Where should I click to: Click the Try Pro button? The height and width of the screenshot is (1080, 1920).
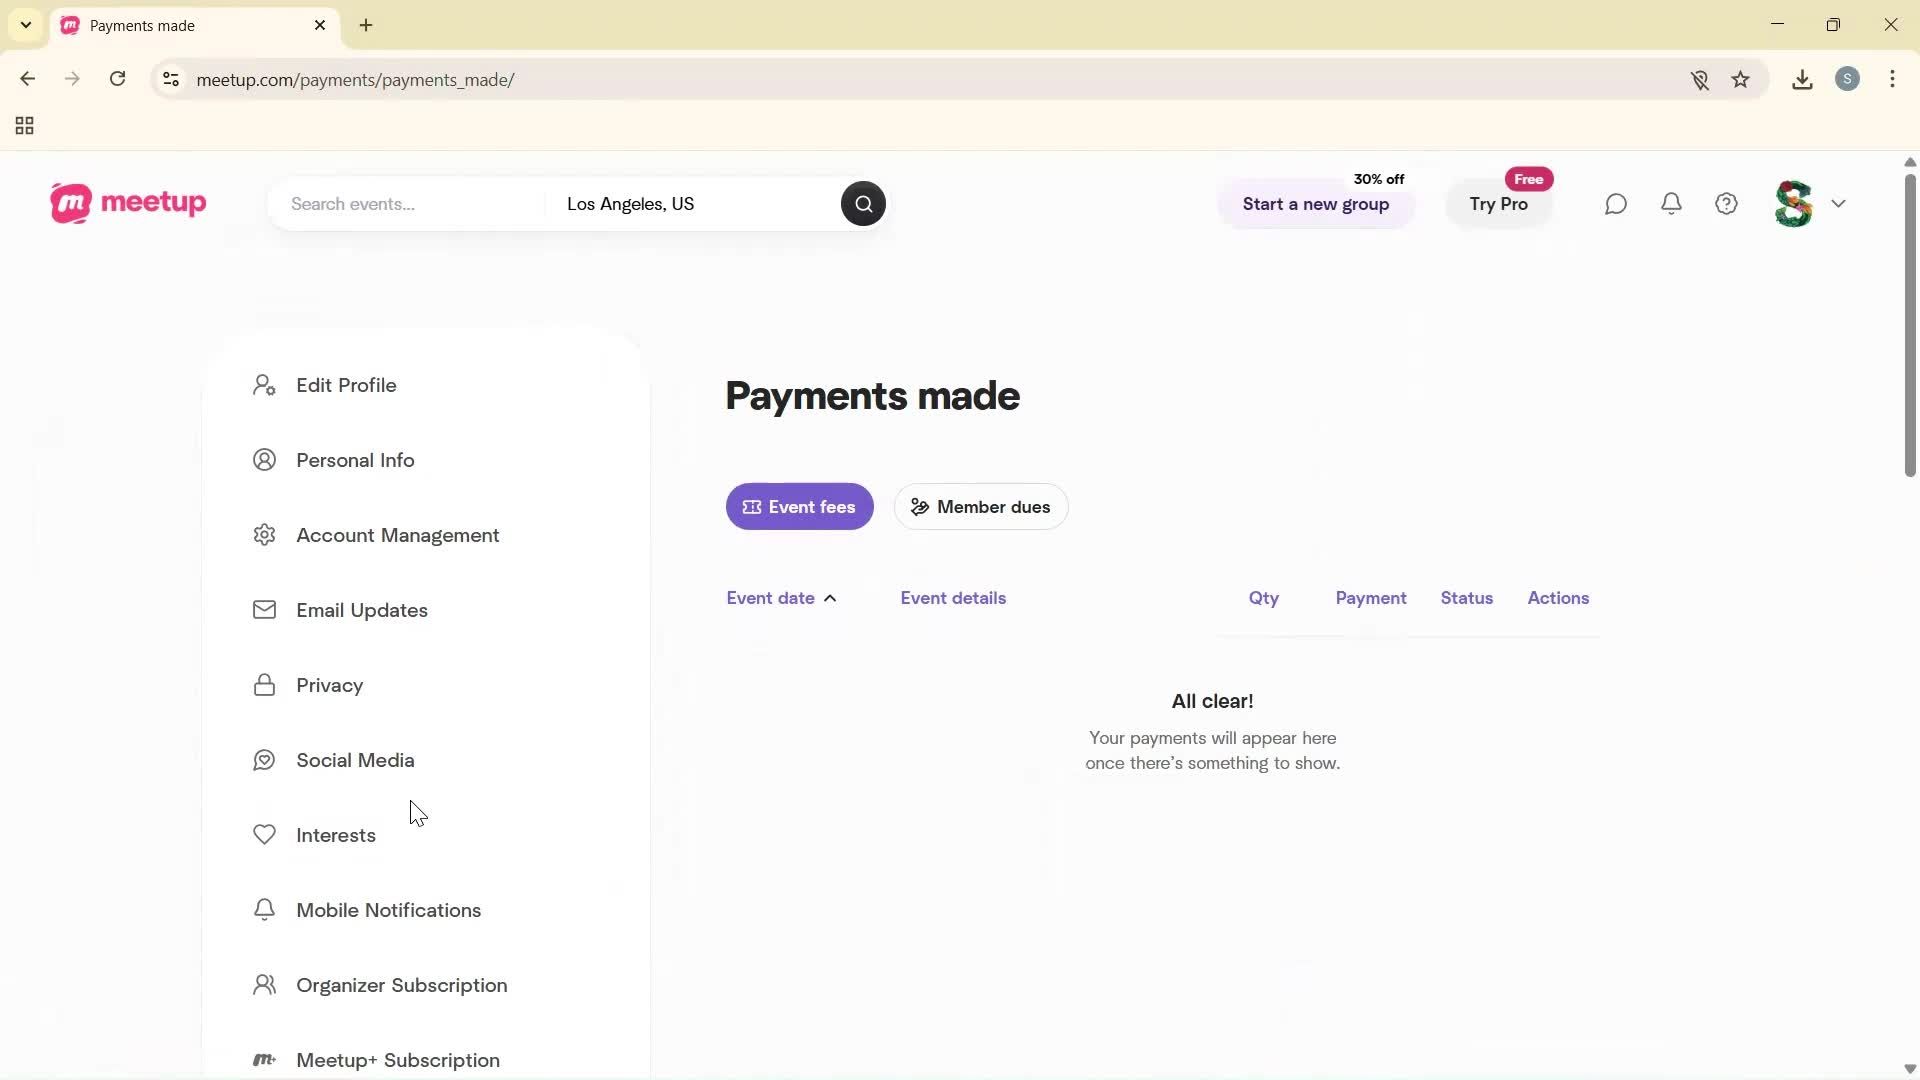point(1498,204)
